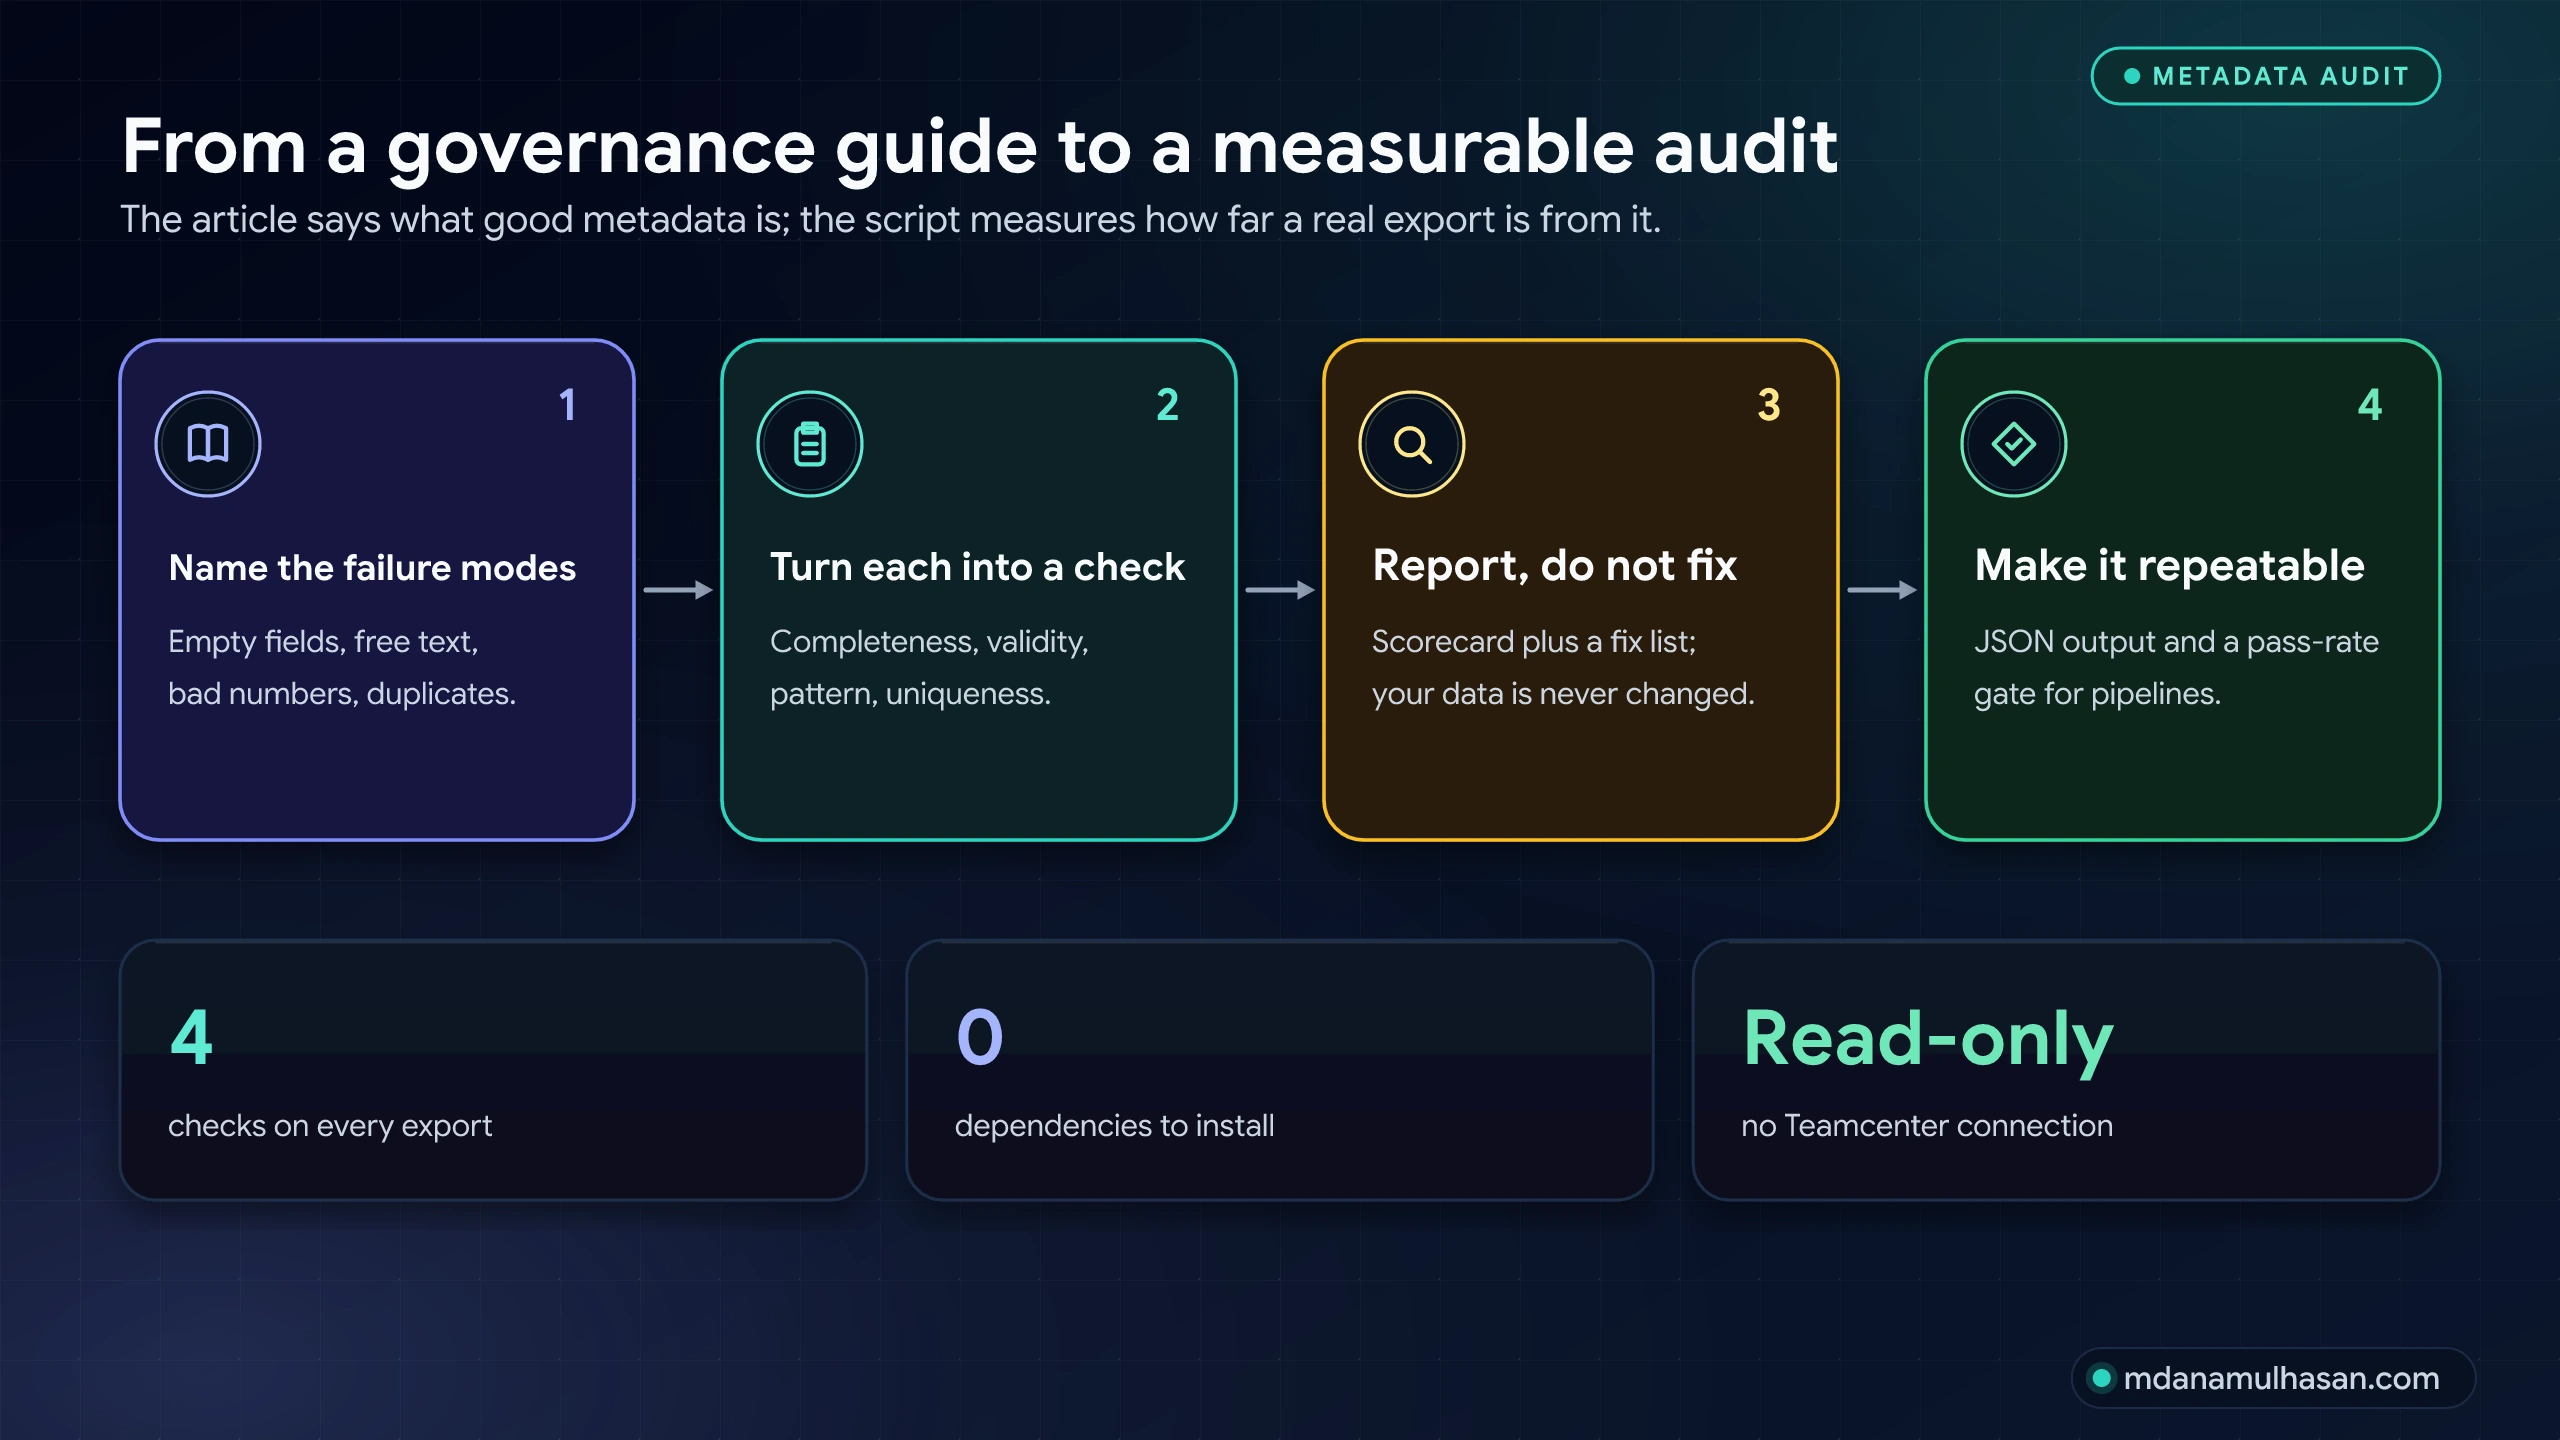The height and width of the screenshot is (1440, 2560).
Task: Click the clipboard icon in card 2
Action: click(810, 444)
